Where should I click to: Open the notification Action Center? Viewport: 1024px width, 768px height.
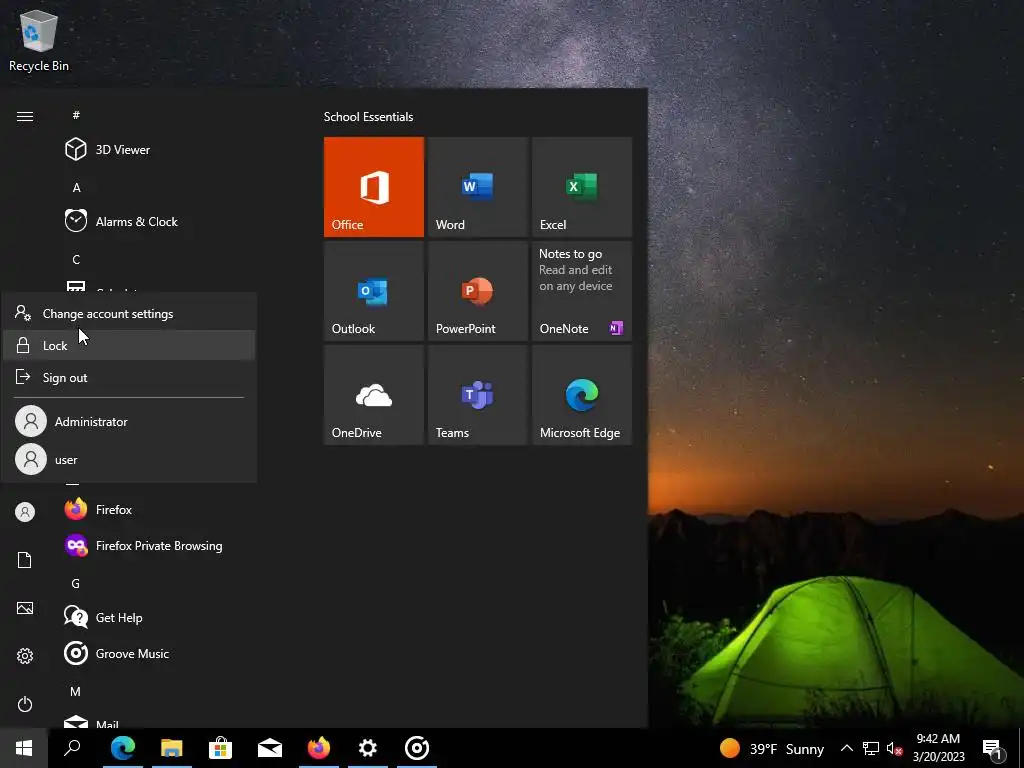point(993,749)
